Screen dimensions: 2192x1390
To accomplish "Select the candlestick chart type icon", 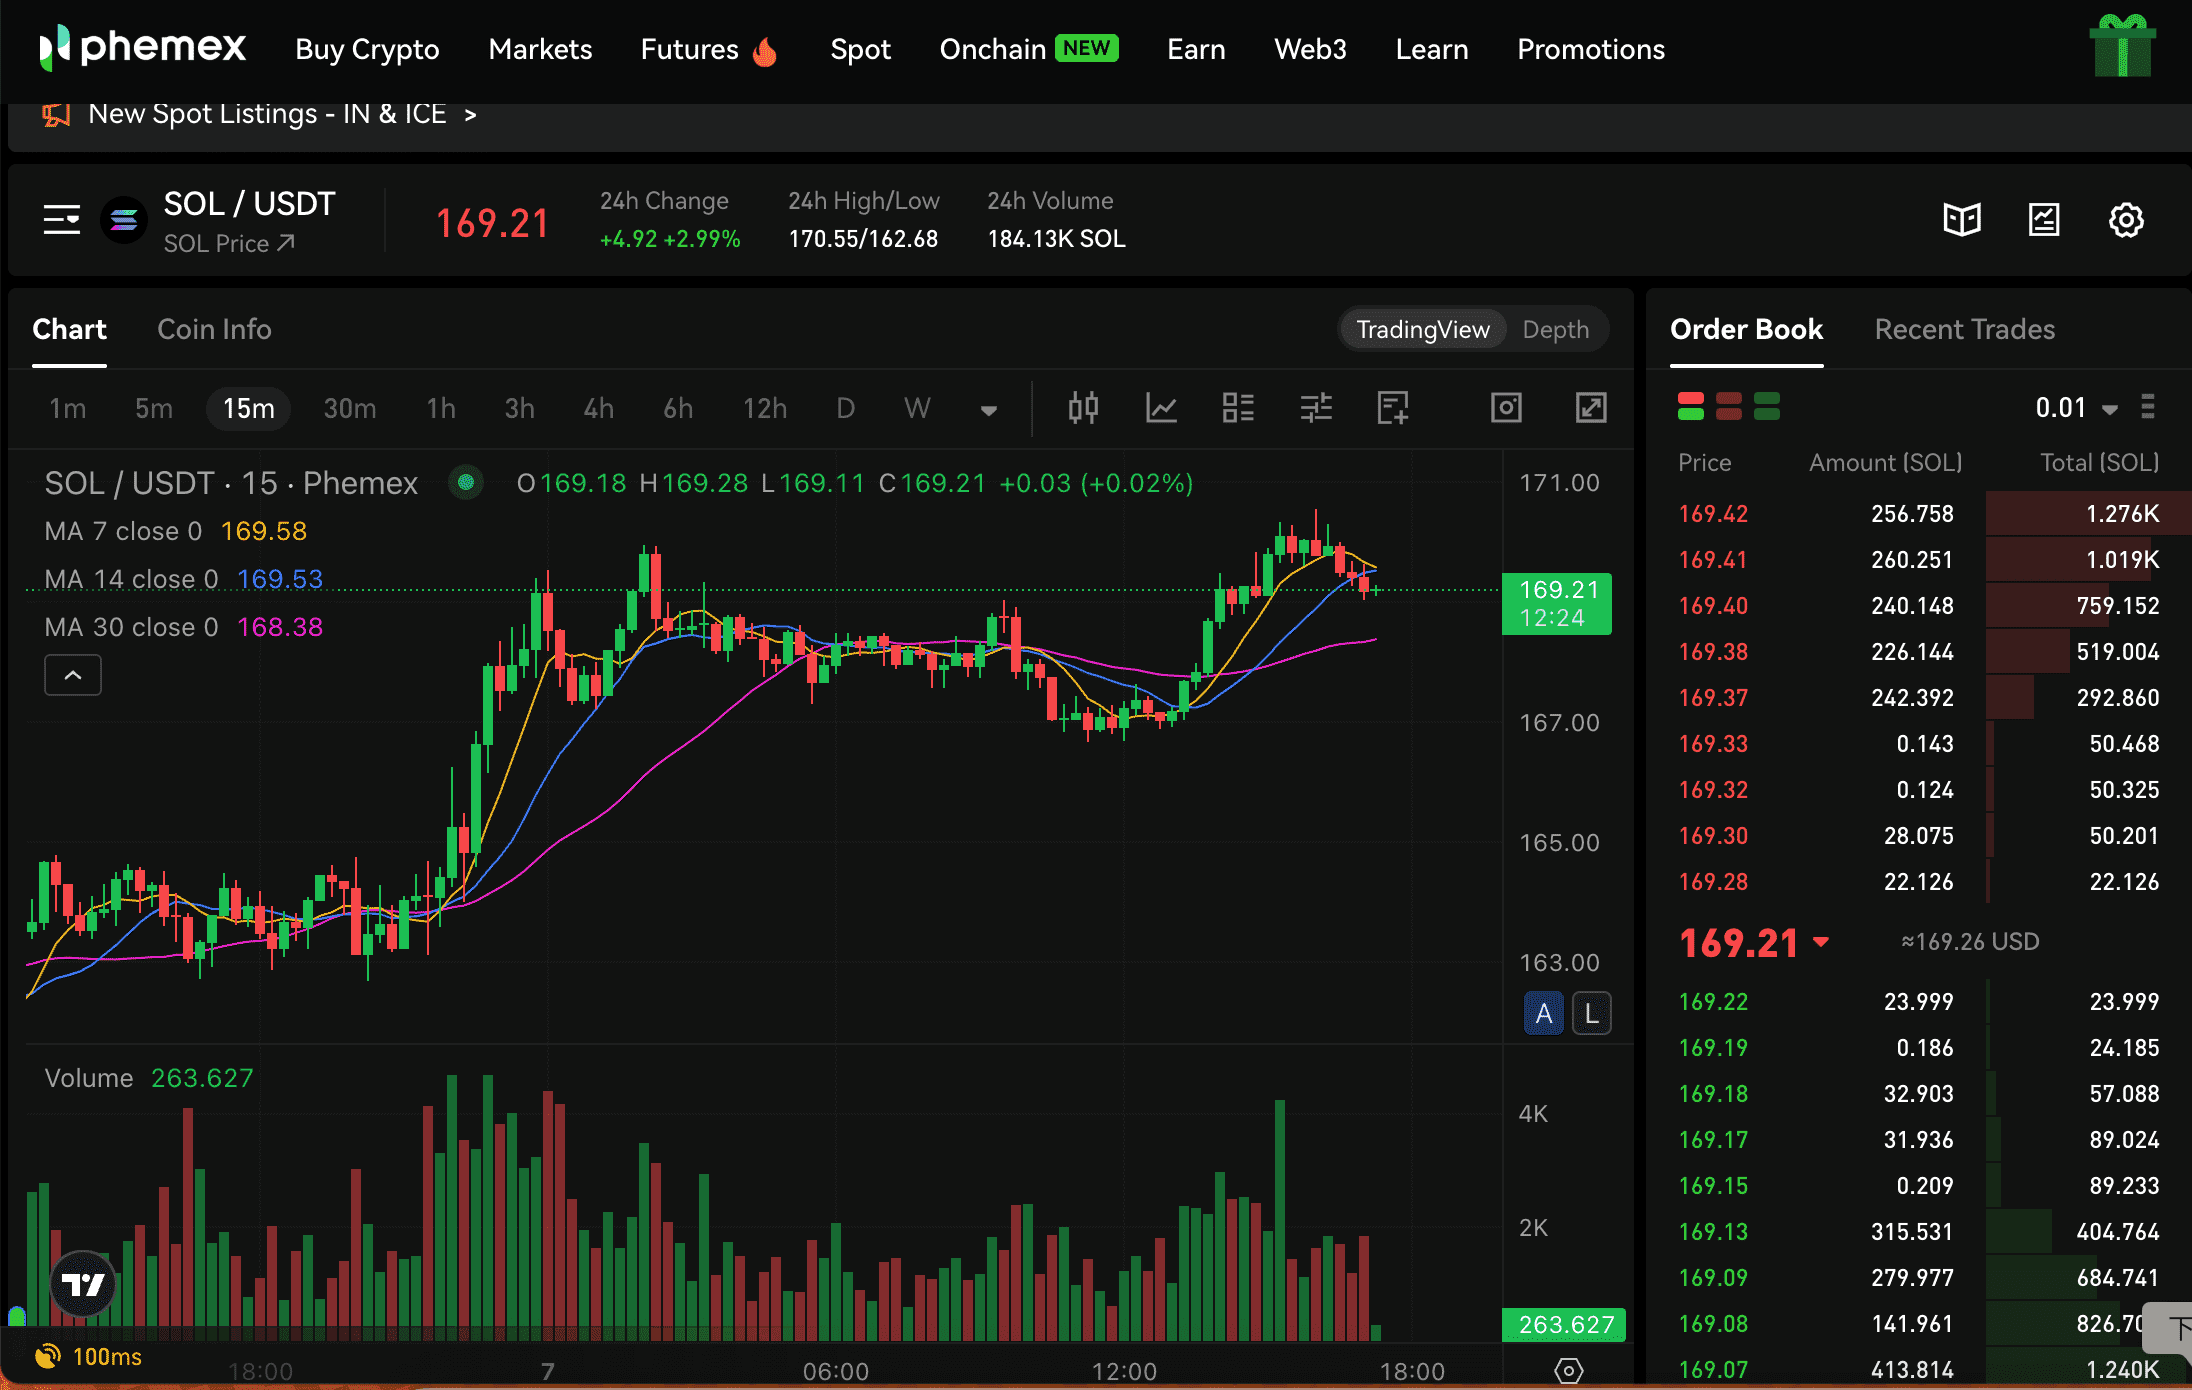I will click(x=1083, y=408).
